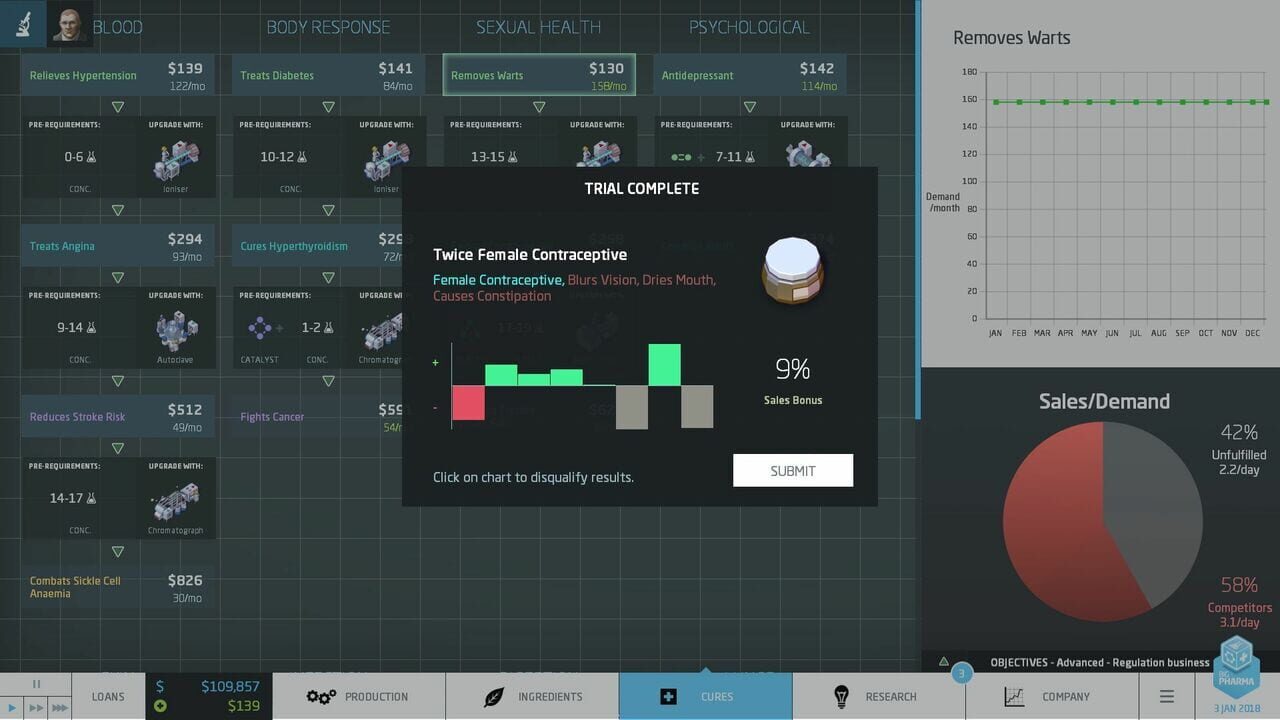Screen dimensions: 1280x720
Task: Open the Company tab
Action: tap(1051, 696)
